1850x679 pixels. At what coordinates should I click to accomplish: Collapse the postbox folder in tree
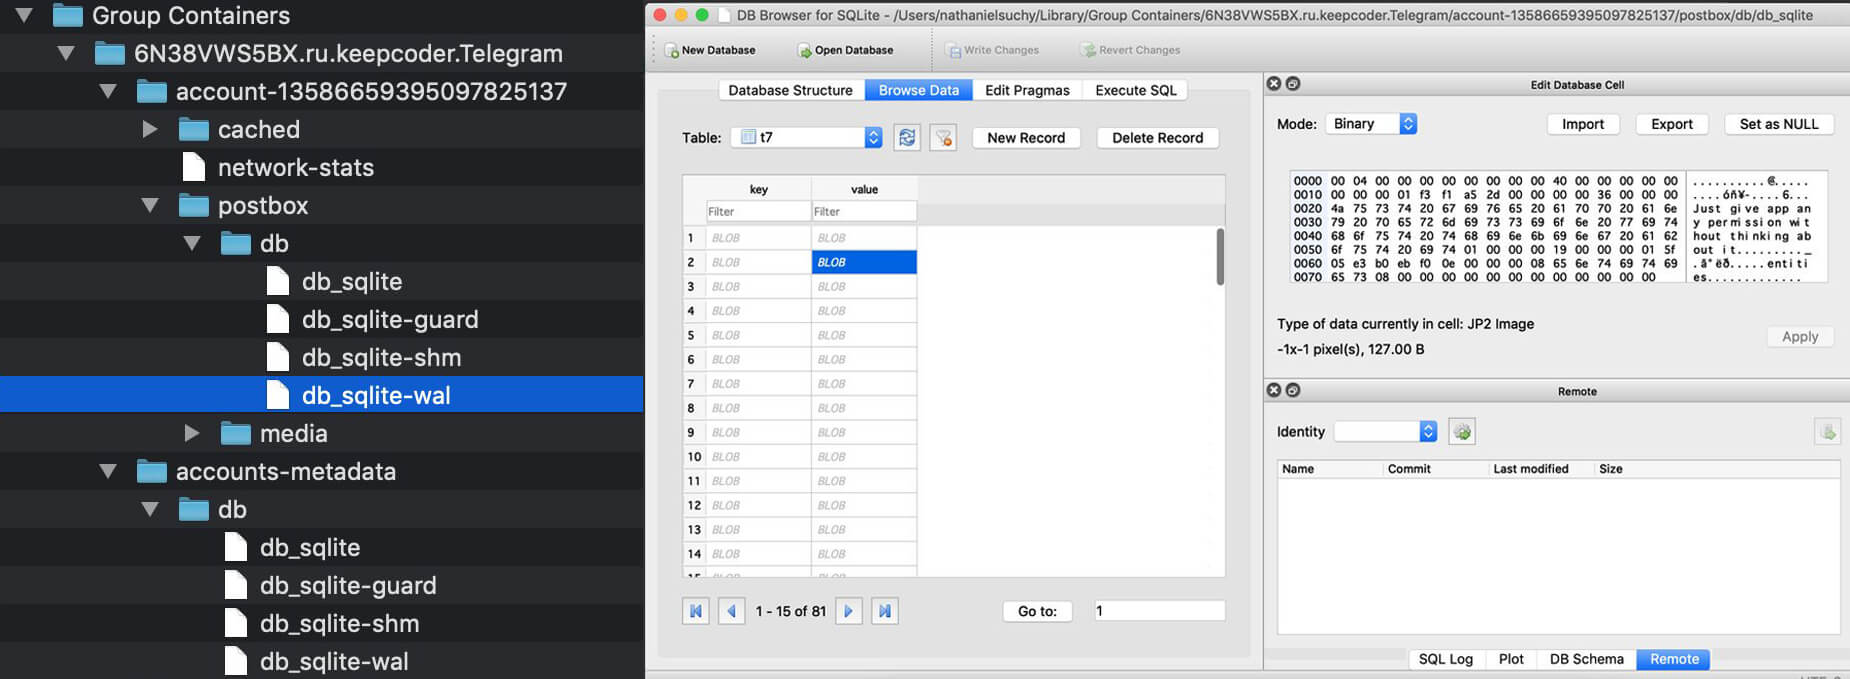pyautogui.click(x=150, y=206)
